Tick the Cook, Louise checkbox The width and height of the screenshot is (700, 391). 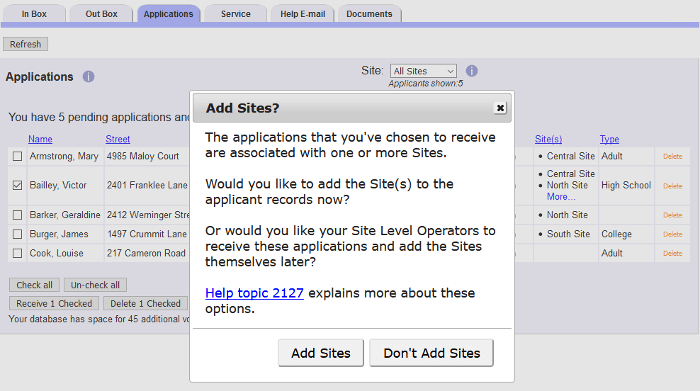point(17,253)
